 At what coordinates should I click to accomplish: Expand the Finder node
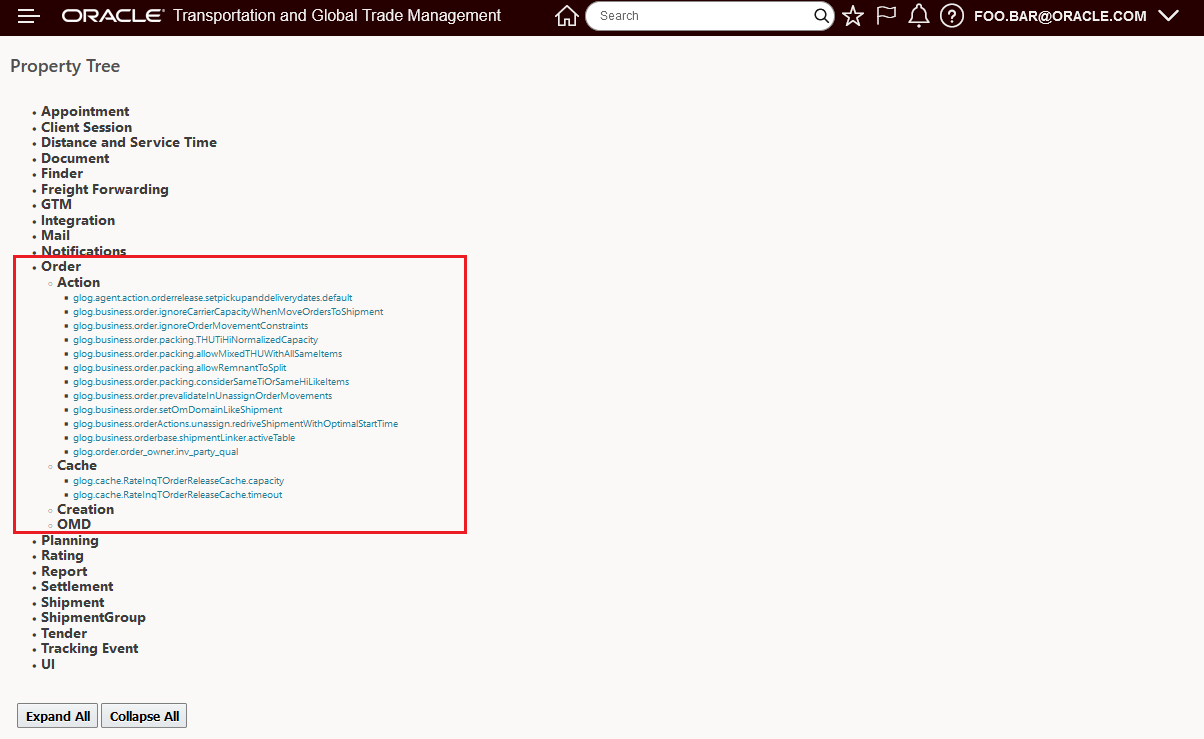click(x=62, y=173)
